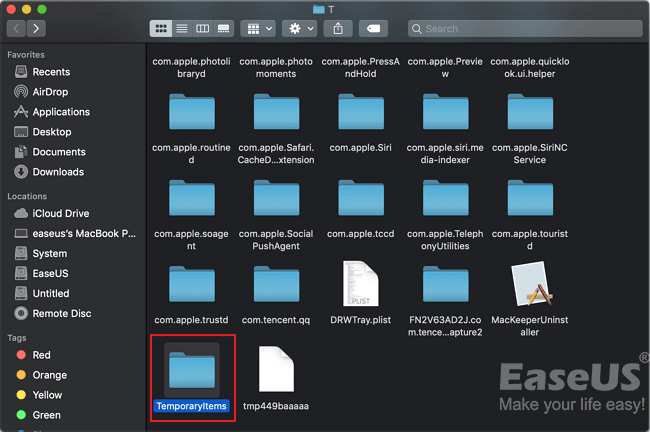Open the gear action menu

(x=298, y=28)
